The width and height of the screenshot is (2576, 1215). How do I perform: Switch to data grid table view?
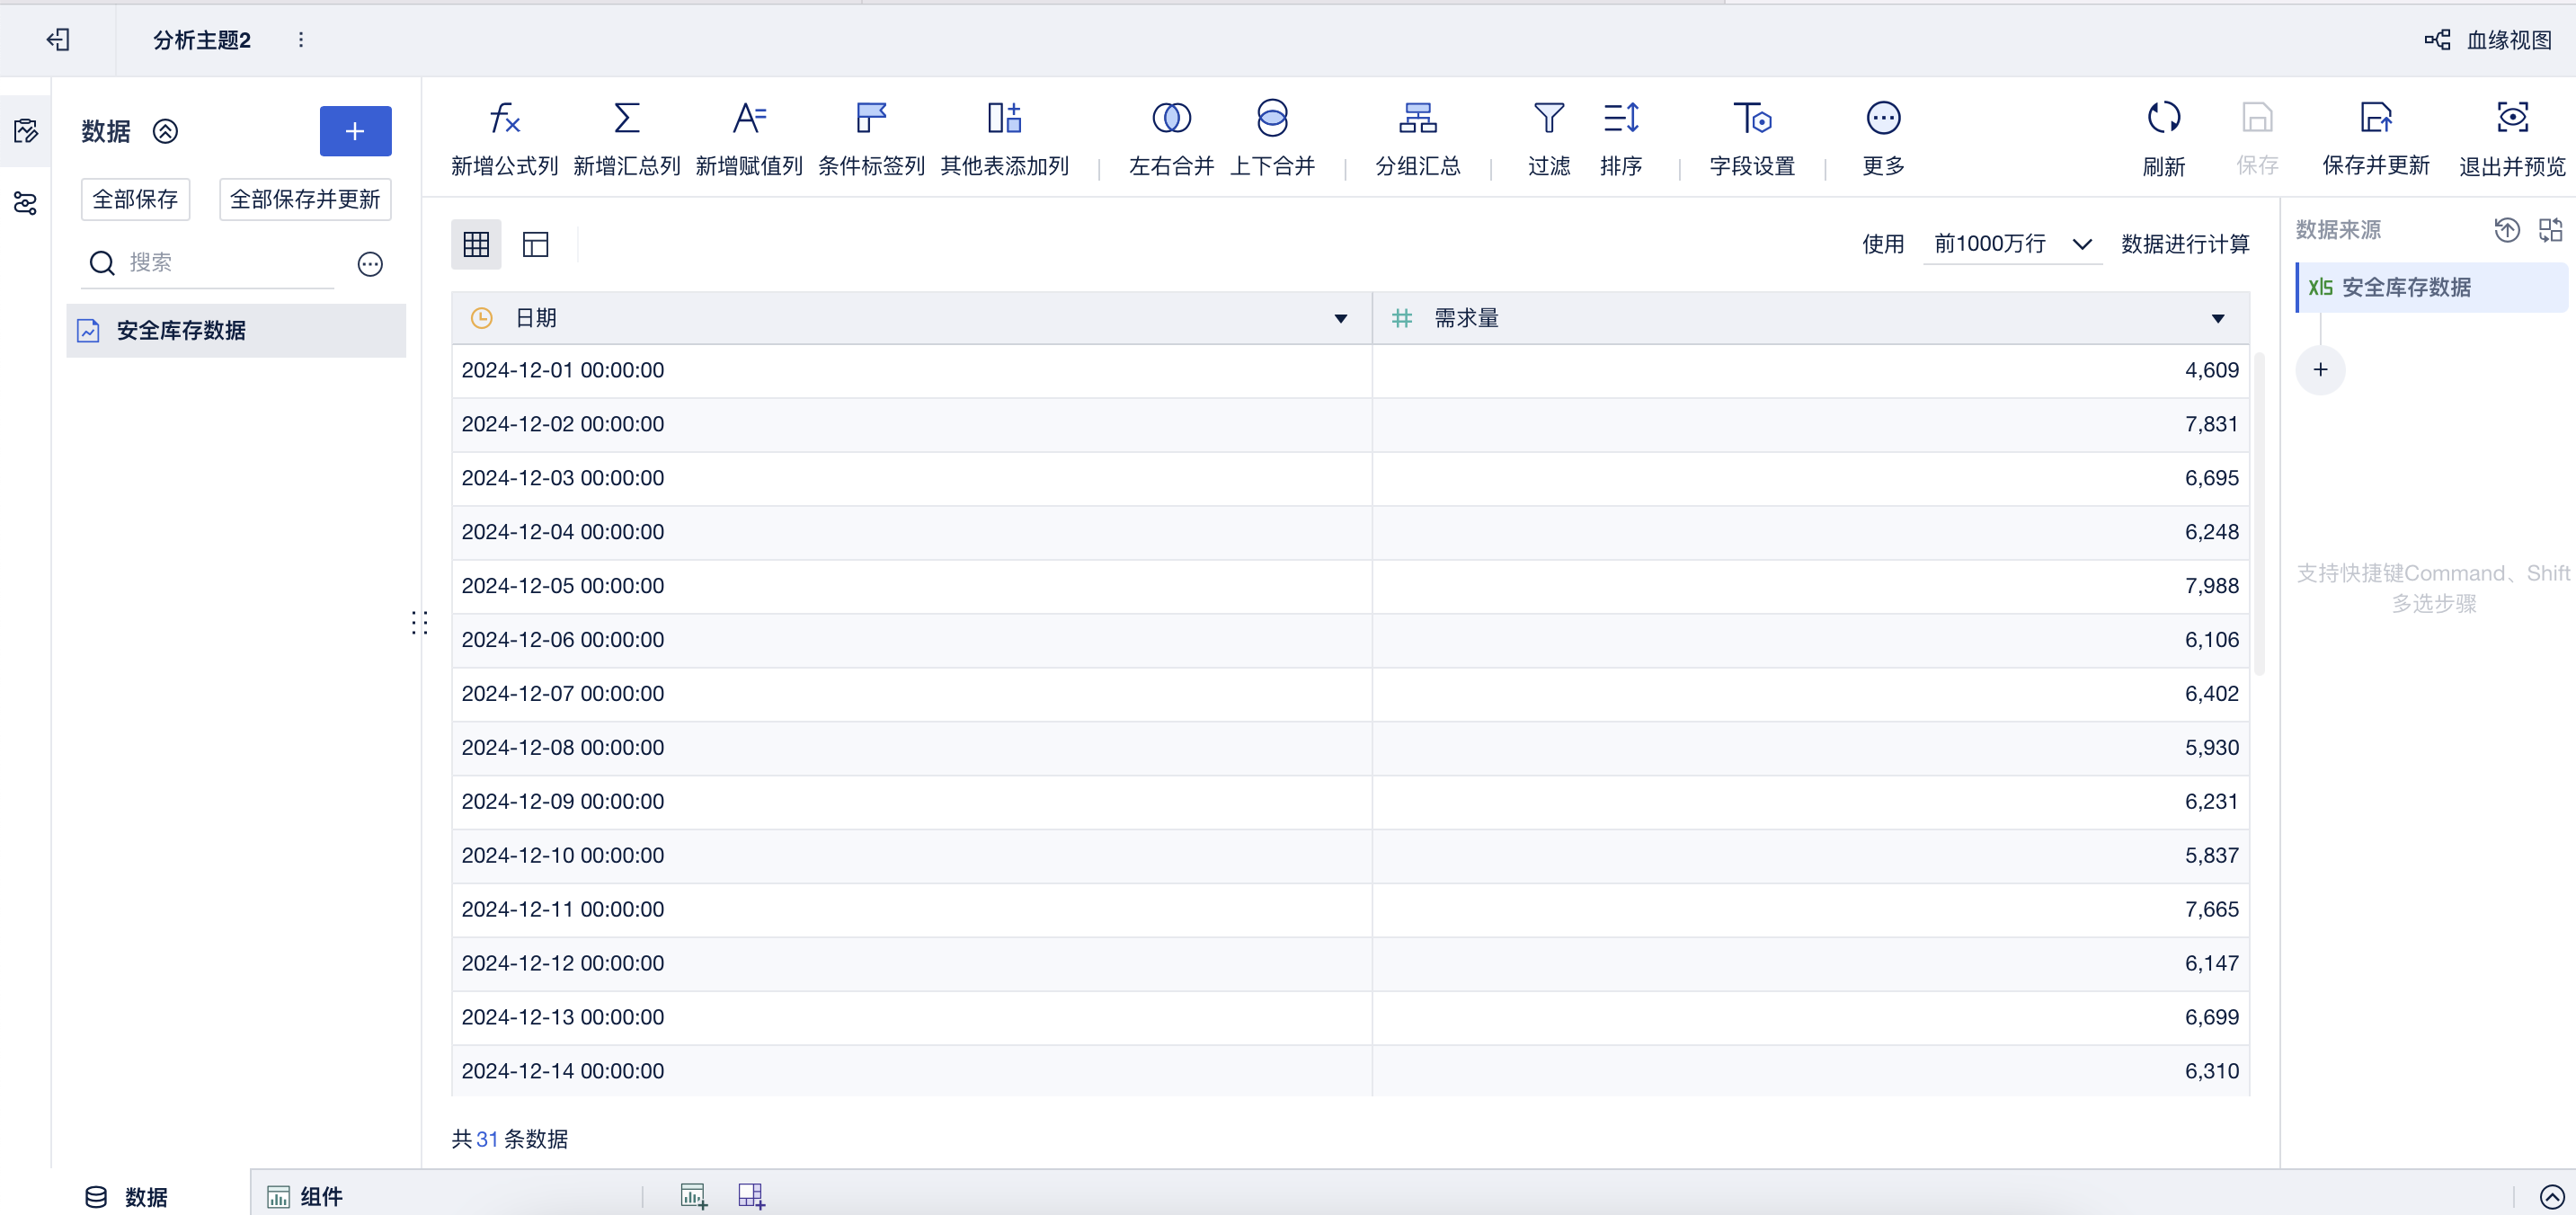coord(476,244)
